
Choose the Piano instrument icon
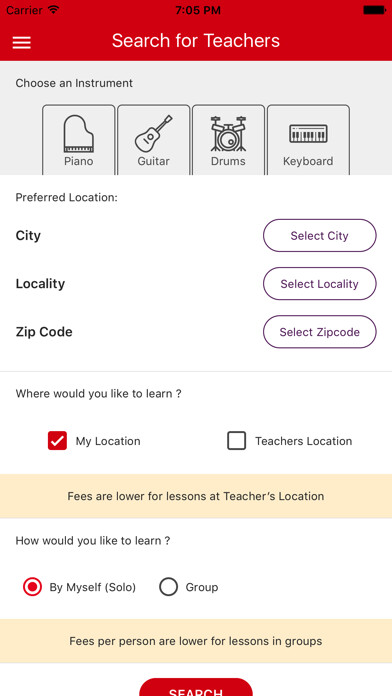tap(79, 140)
